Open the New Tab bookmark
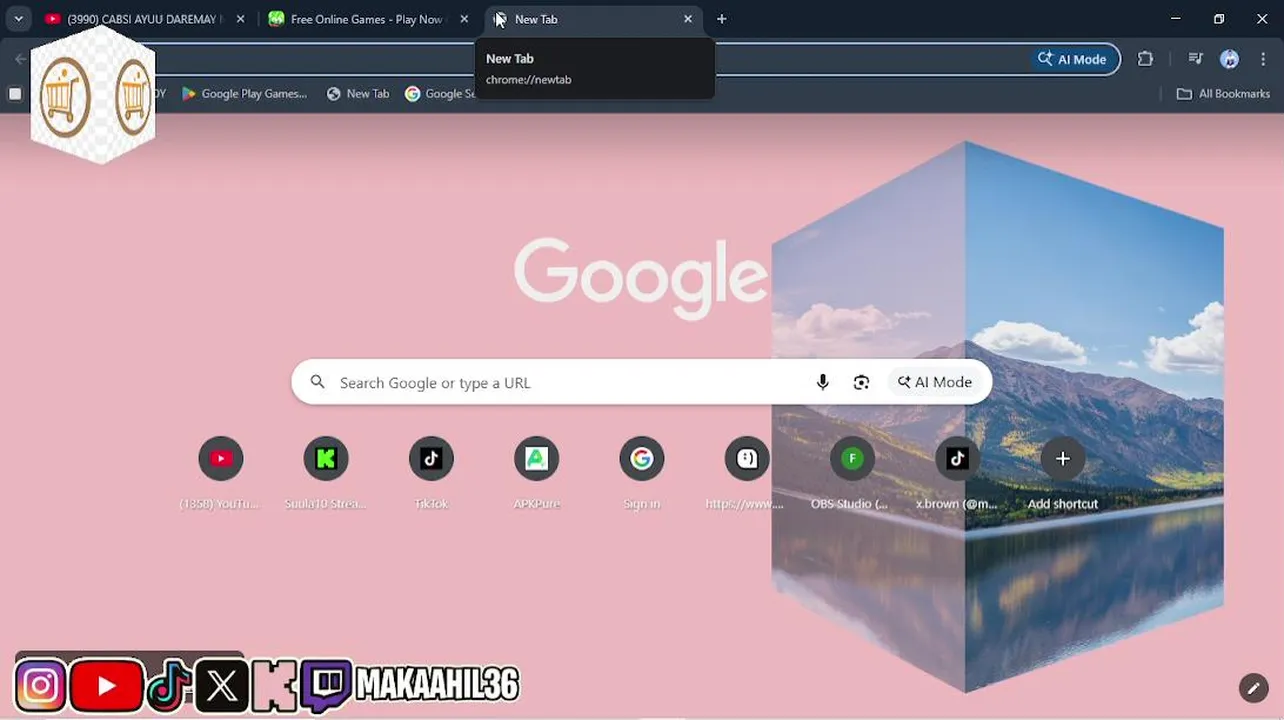The image size is (1284, 720). 358,94
